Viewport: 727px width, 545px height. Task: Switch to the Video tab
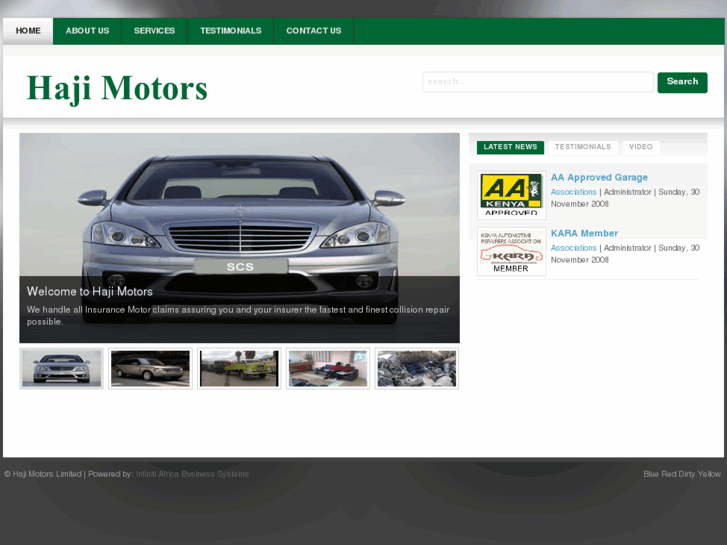(641, 147)
